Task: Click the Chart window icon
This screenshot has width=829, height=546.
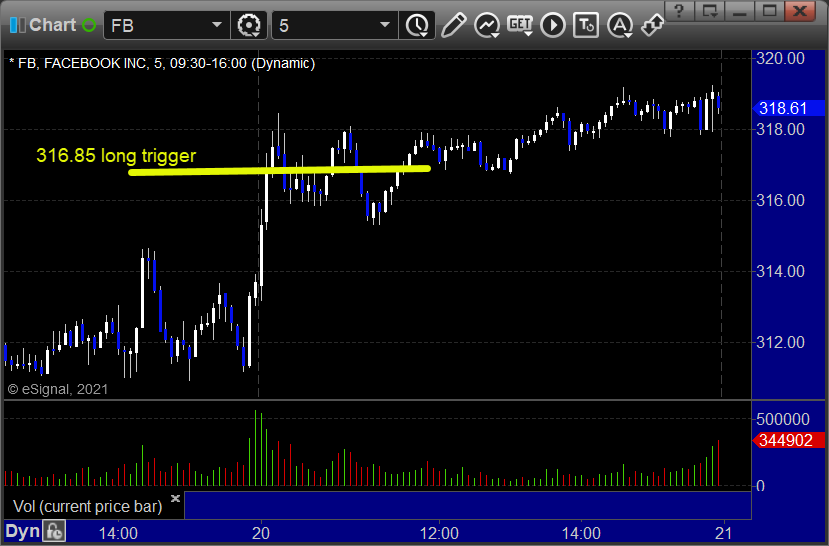Action: [x=17, y=25]
